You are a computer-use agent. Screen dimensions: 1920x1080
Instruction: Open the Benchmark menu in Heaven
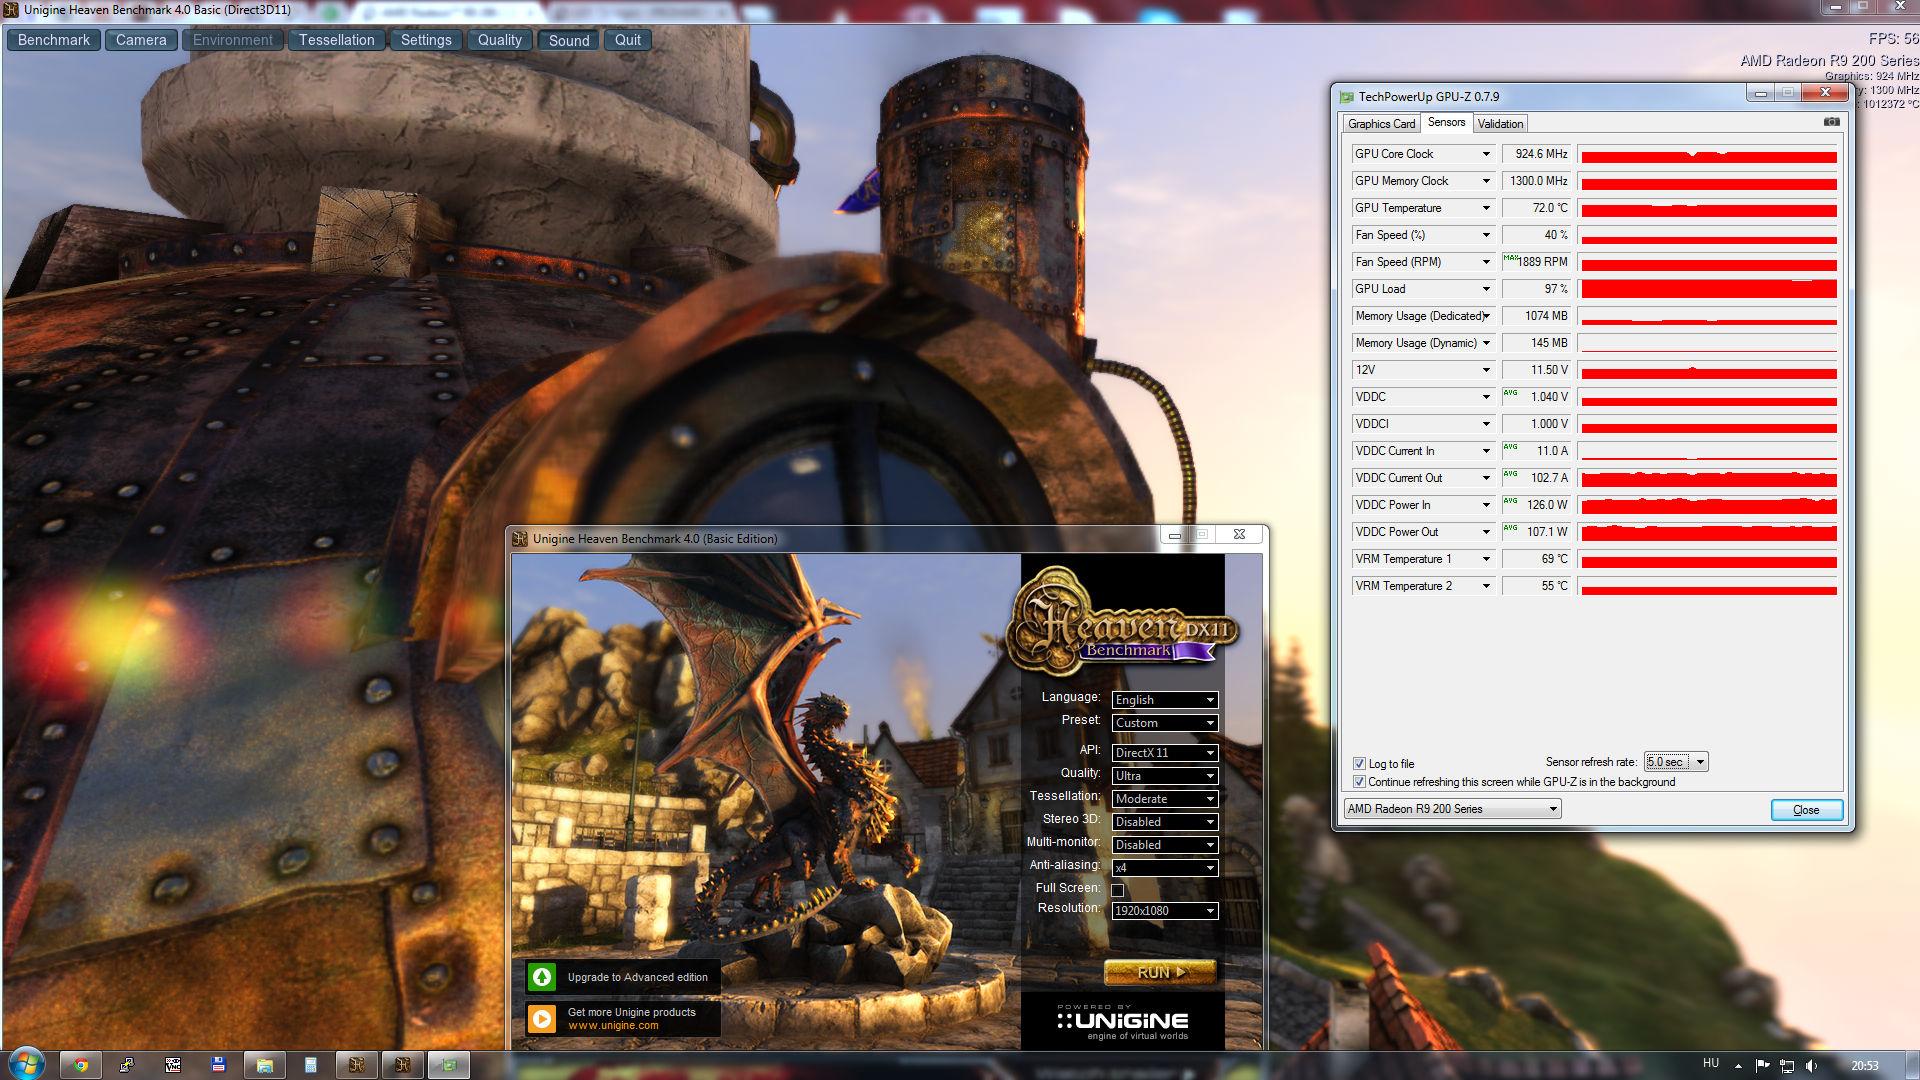(x=54, y=40)
